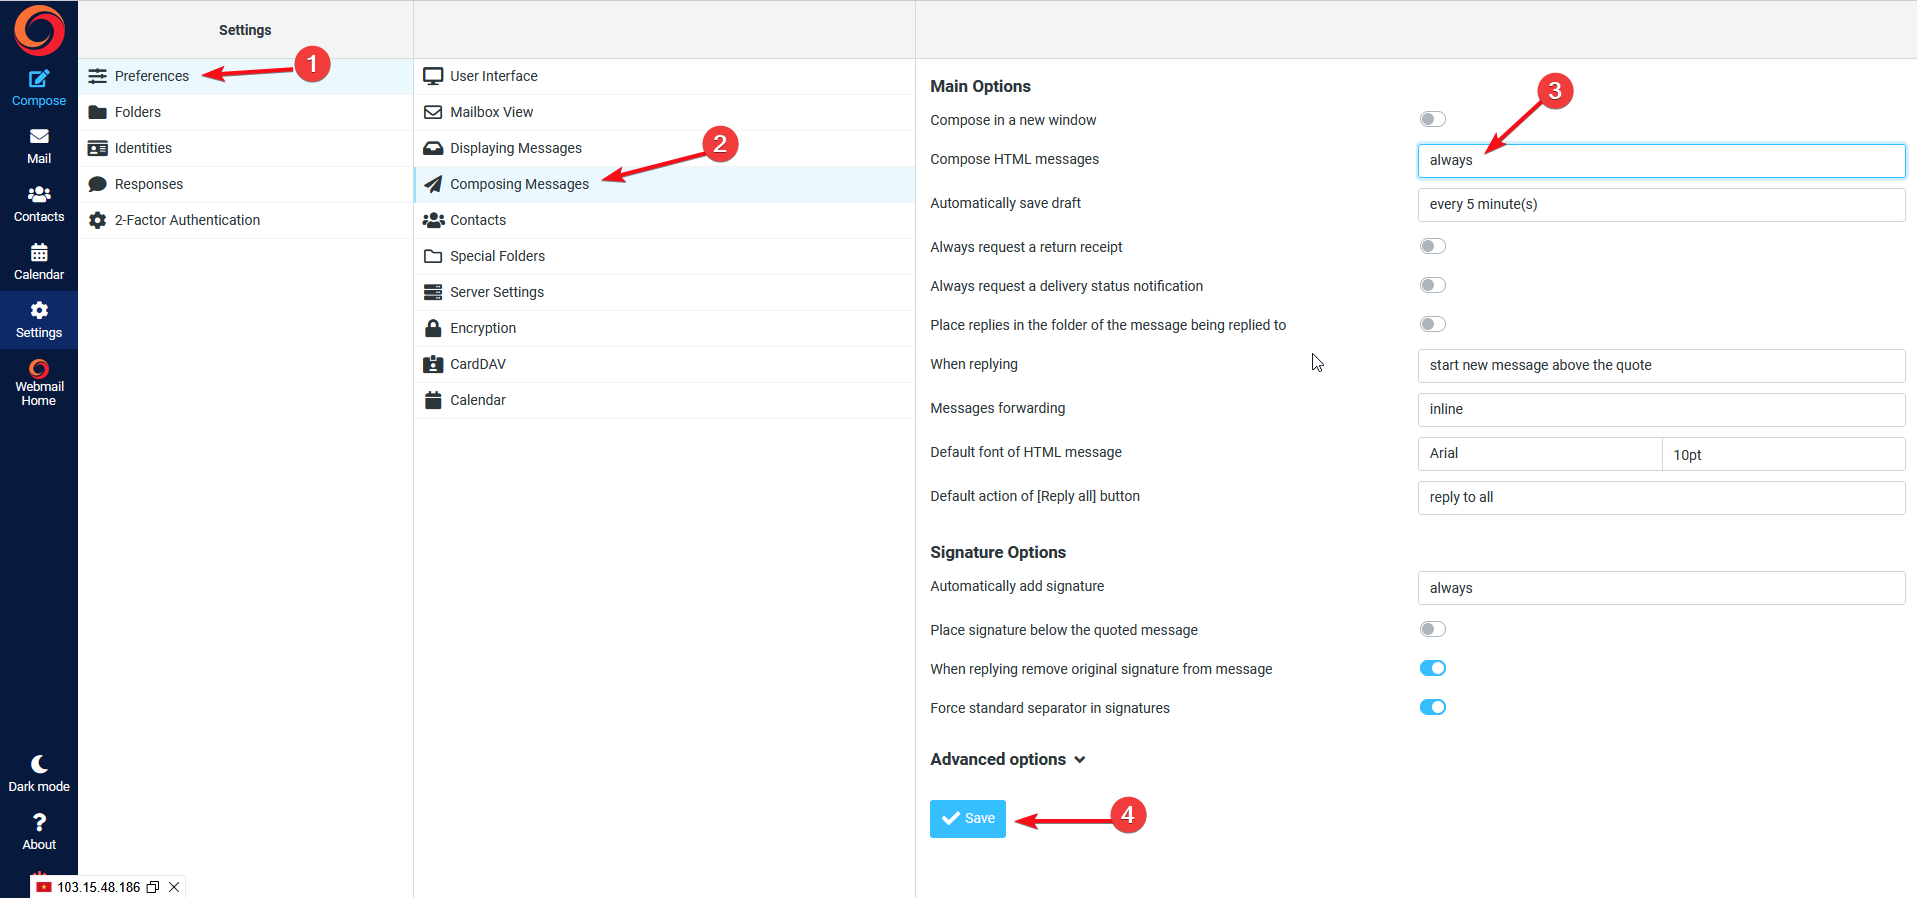1917x898 pixels.
Task: Click the Roundcube logo at top-left
Action: (39, 30)
